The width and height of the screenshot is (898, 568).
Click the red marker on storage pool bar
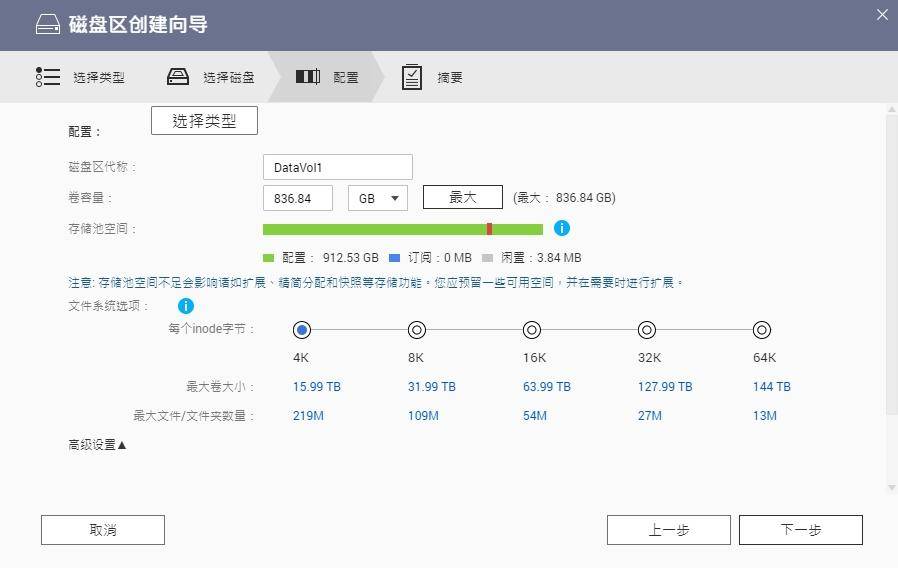[490, 229]
